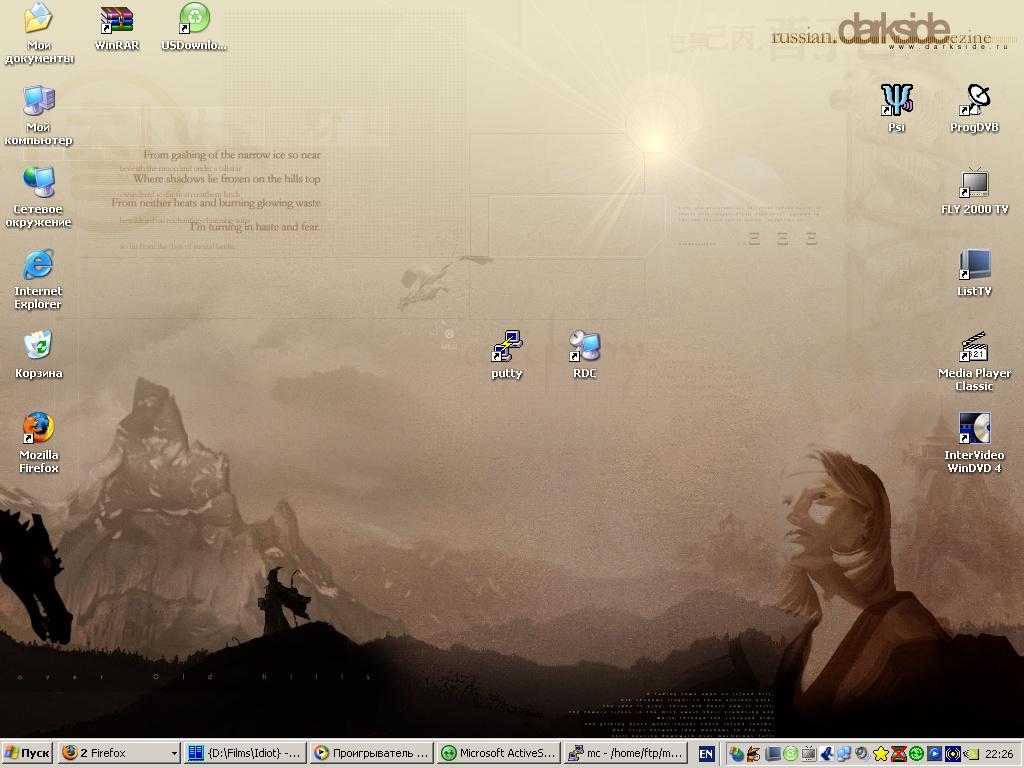Select the USDownloader desktop icon
Viewport: 1024px width, 768px height.
194,21
